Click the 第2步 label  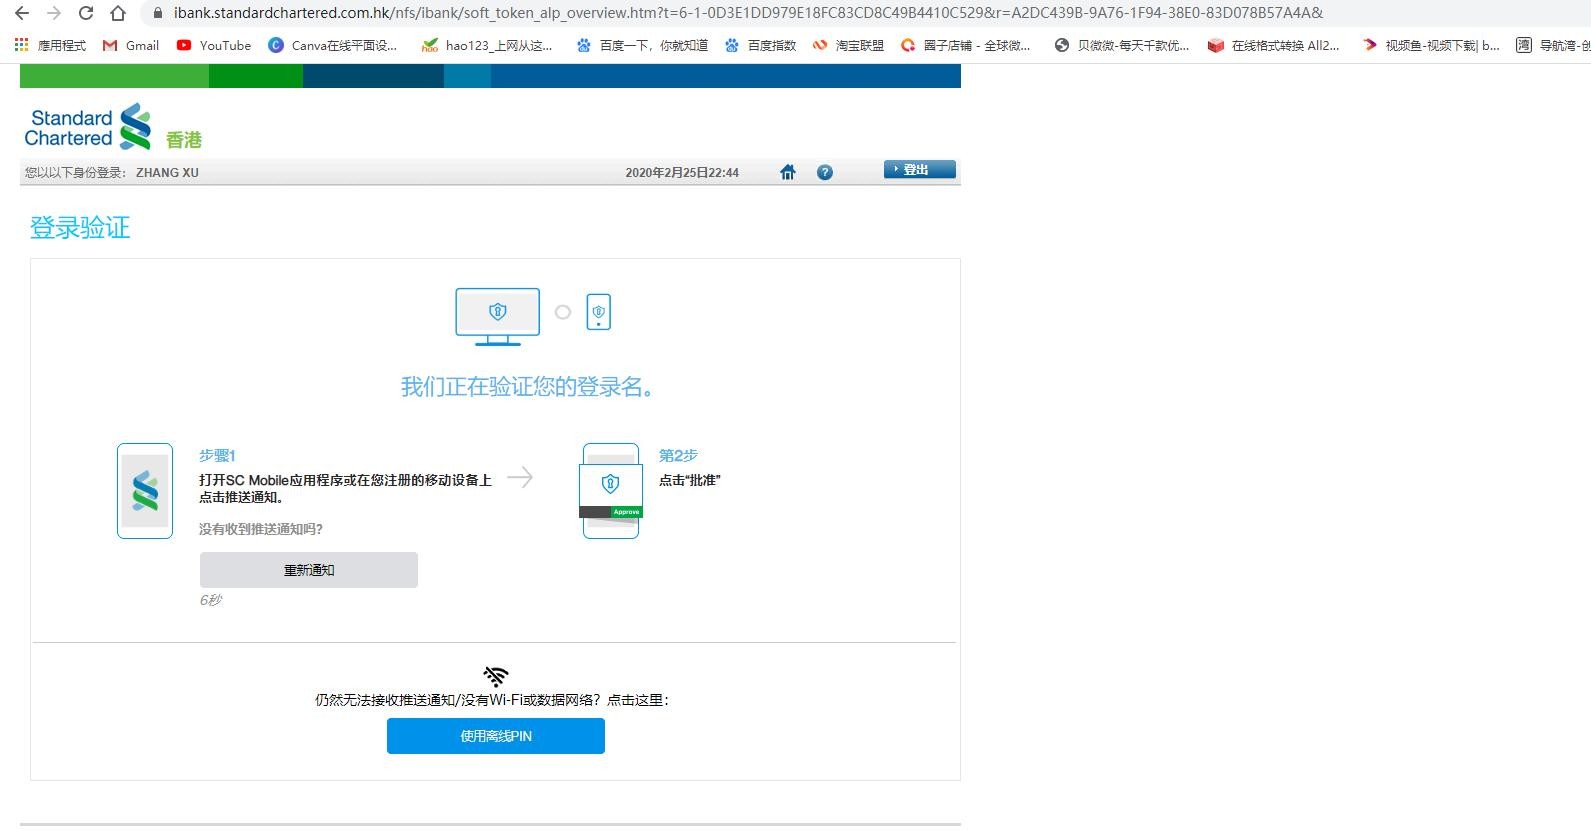click(x=678, y=455)
